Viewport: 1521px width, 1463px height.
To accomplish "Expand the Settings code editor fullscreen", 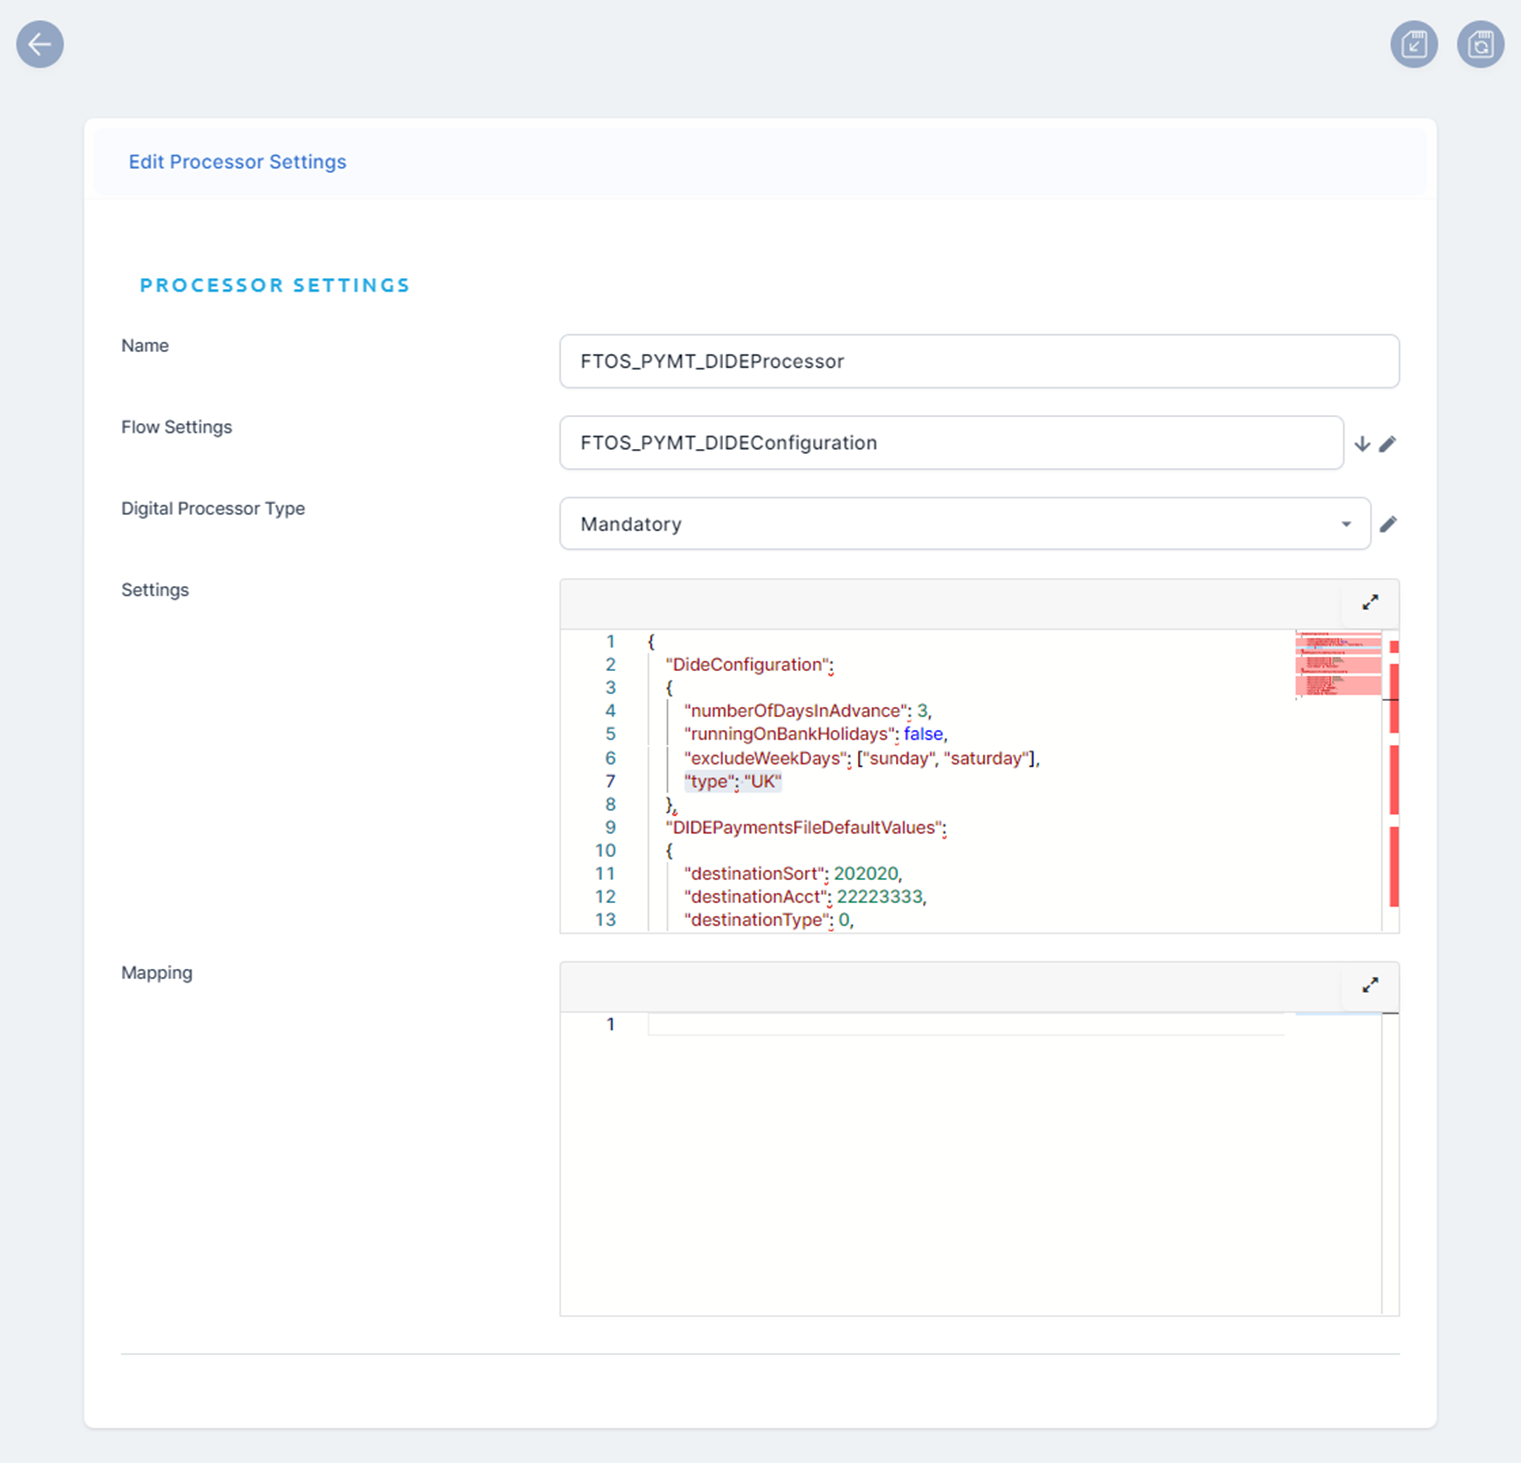I will coord(1370,603).
